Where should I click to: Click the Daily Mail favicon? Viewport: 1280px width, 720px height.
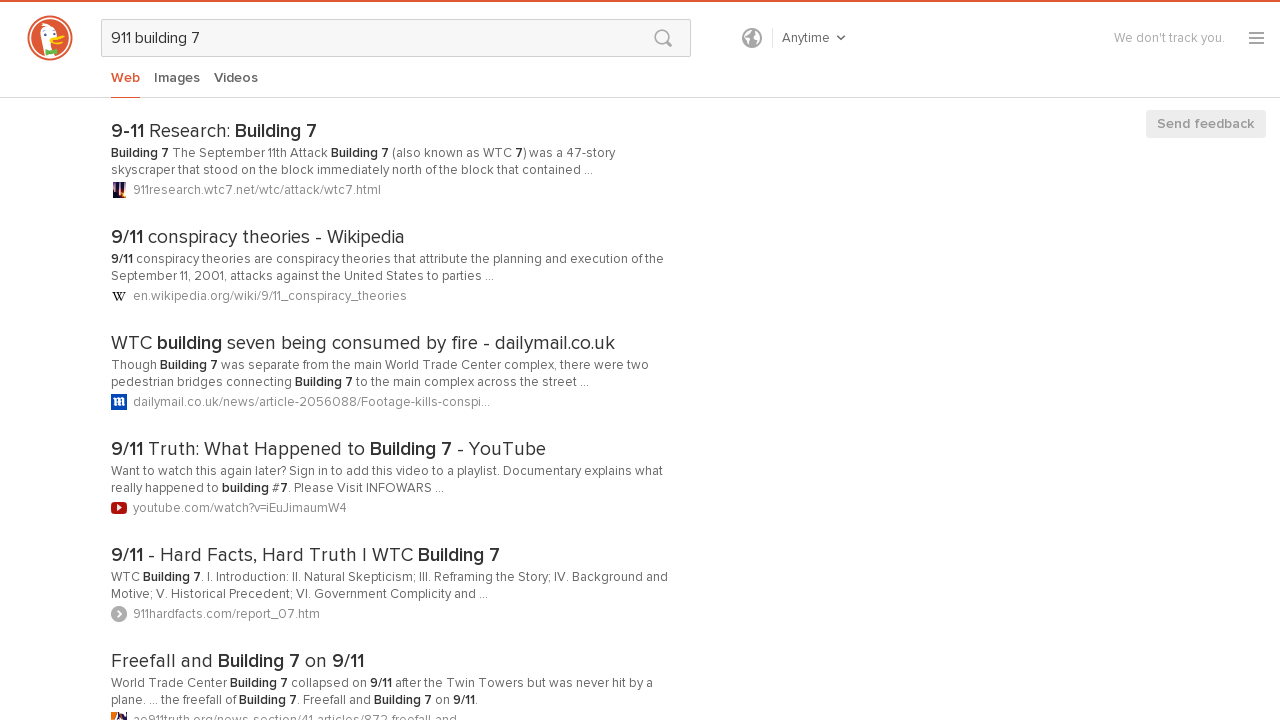(119, 402)
